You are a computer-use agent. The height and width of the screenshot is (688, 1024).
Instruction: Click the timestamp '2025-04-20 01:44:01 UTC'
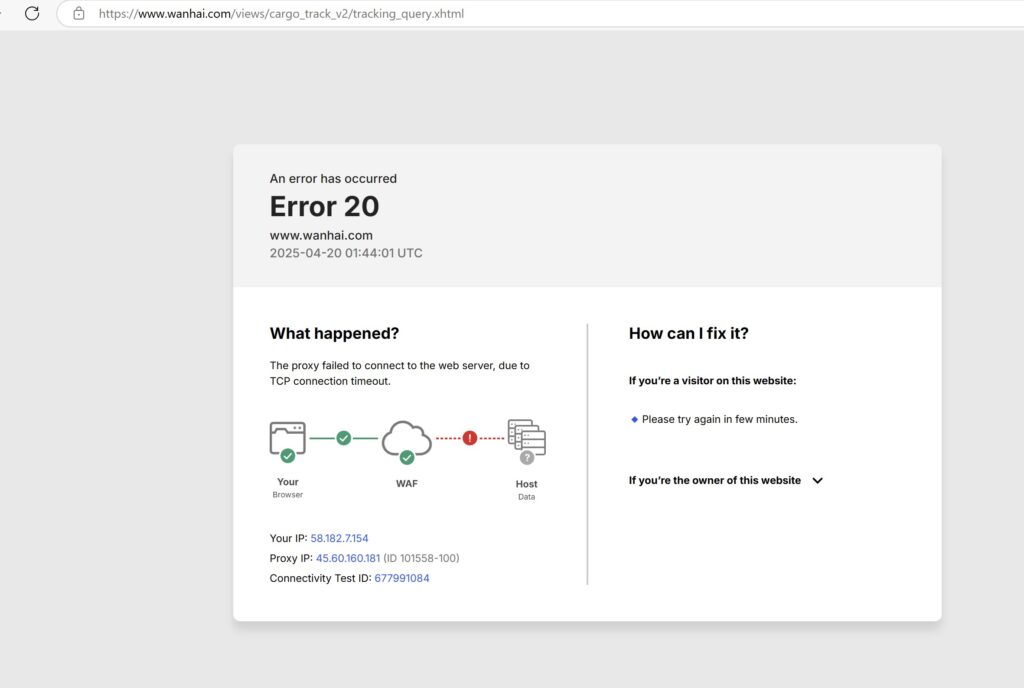(345, 253)
